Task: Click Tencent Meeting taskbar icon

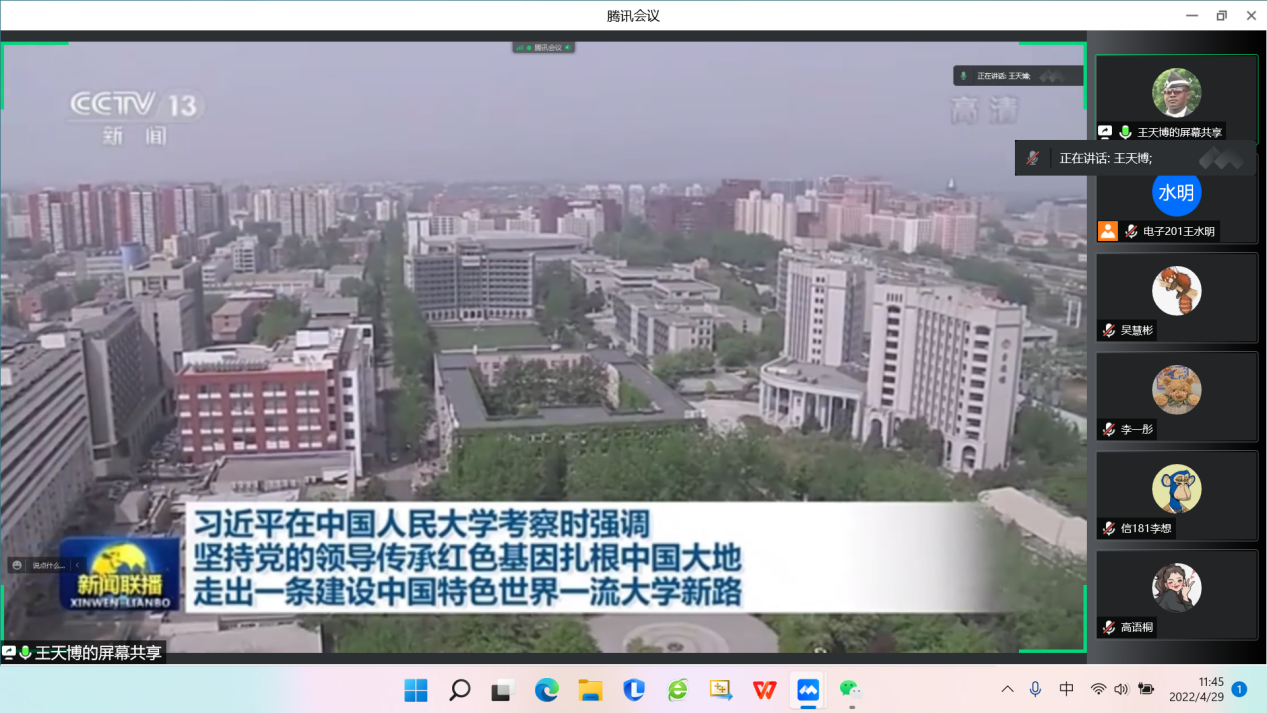Action: coord(807,690)
